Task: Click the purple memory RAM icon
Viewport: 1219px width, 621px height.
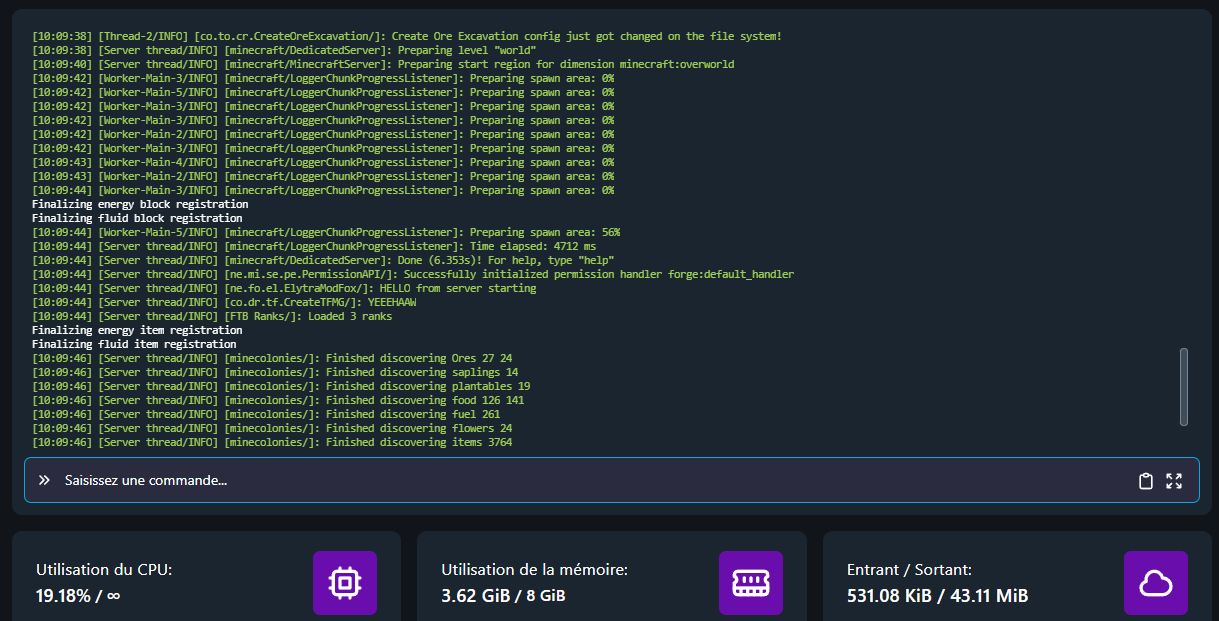Action: tap(751, 583)
